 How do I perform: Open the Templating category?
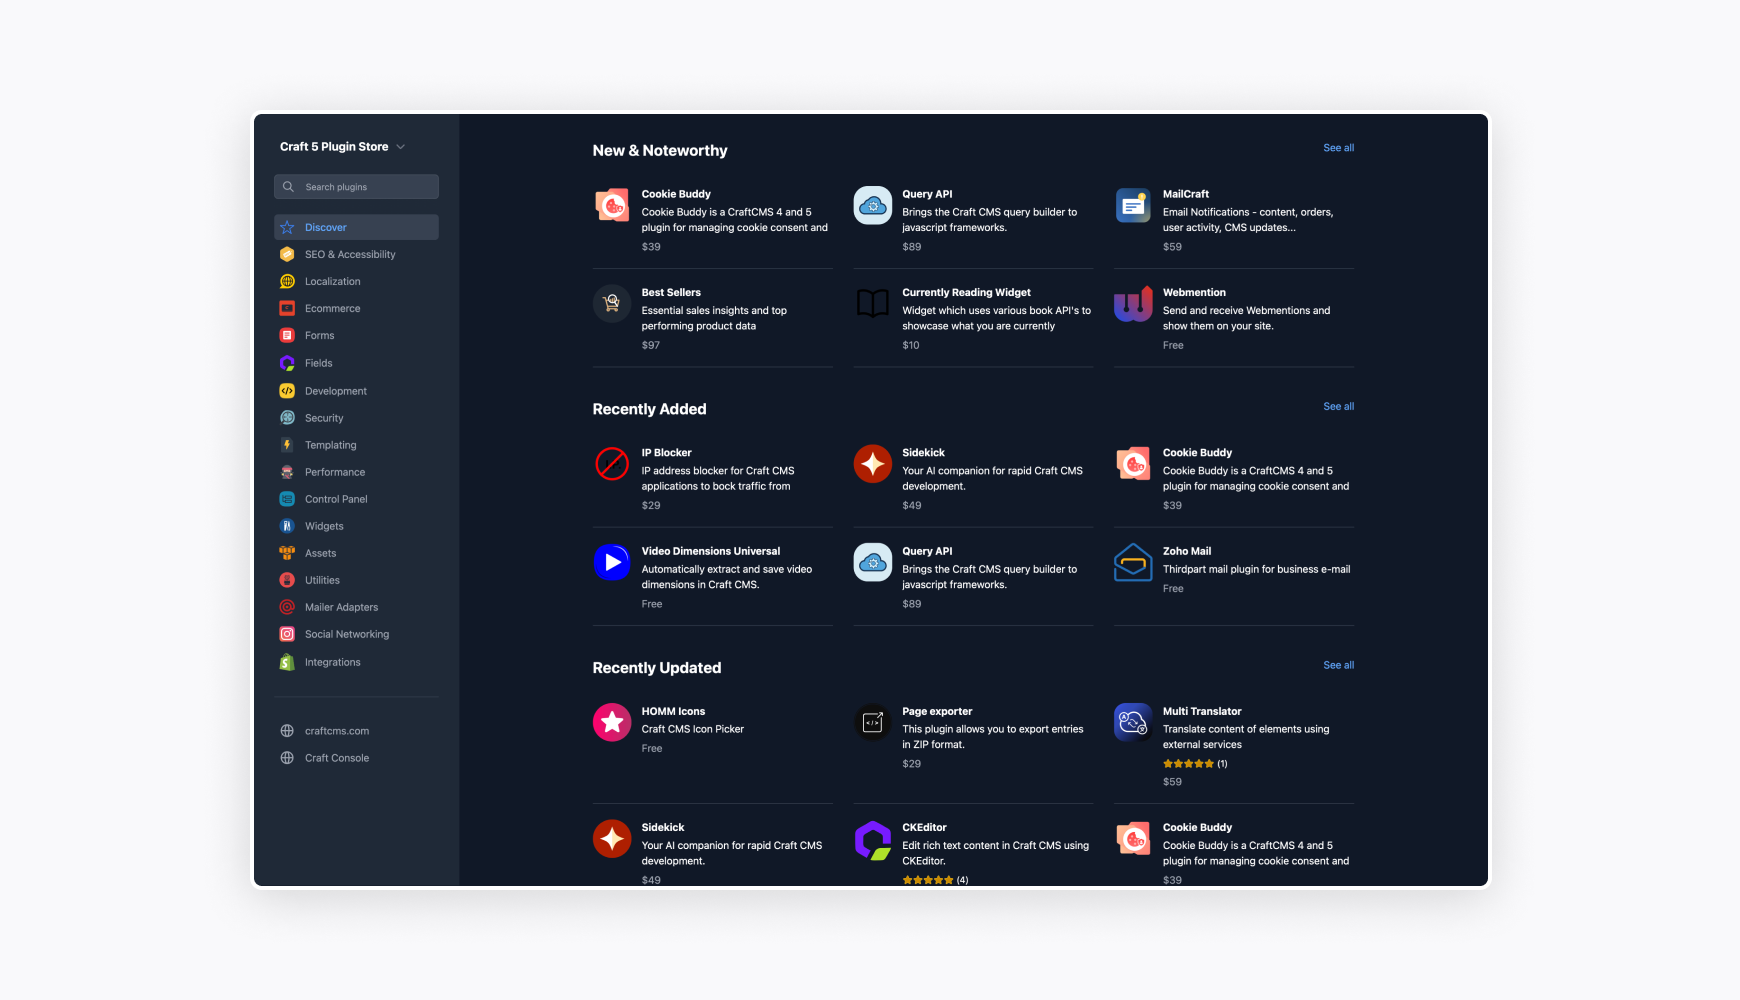click(330, 445)
